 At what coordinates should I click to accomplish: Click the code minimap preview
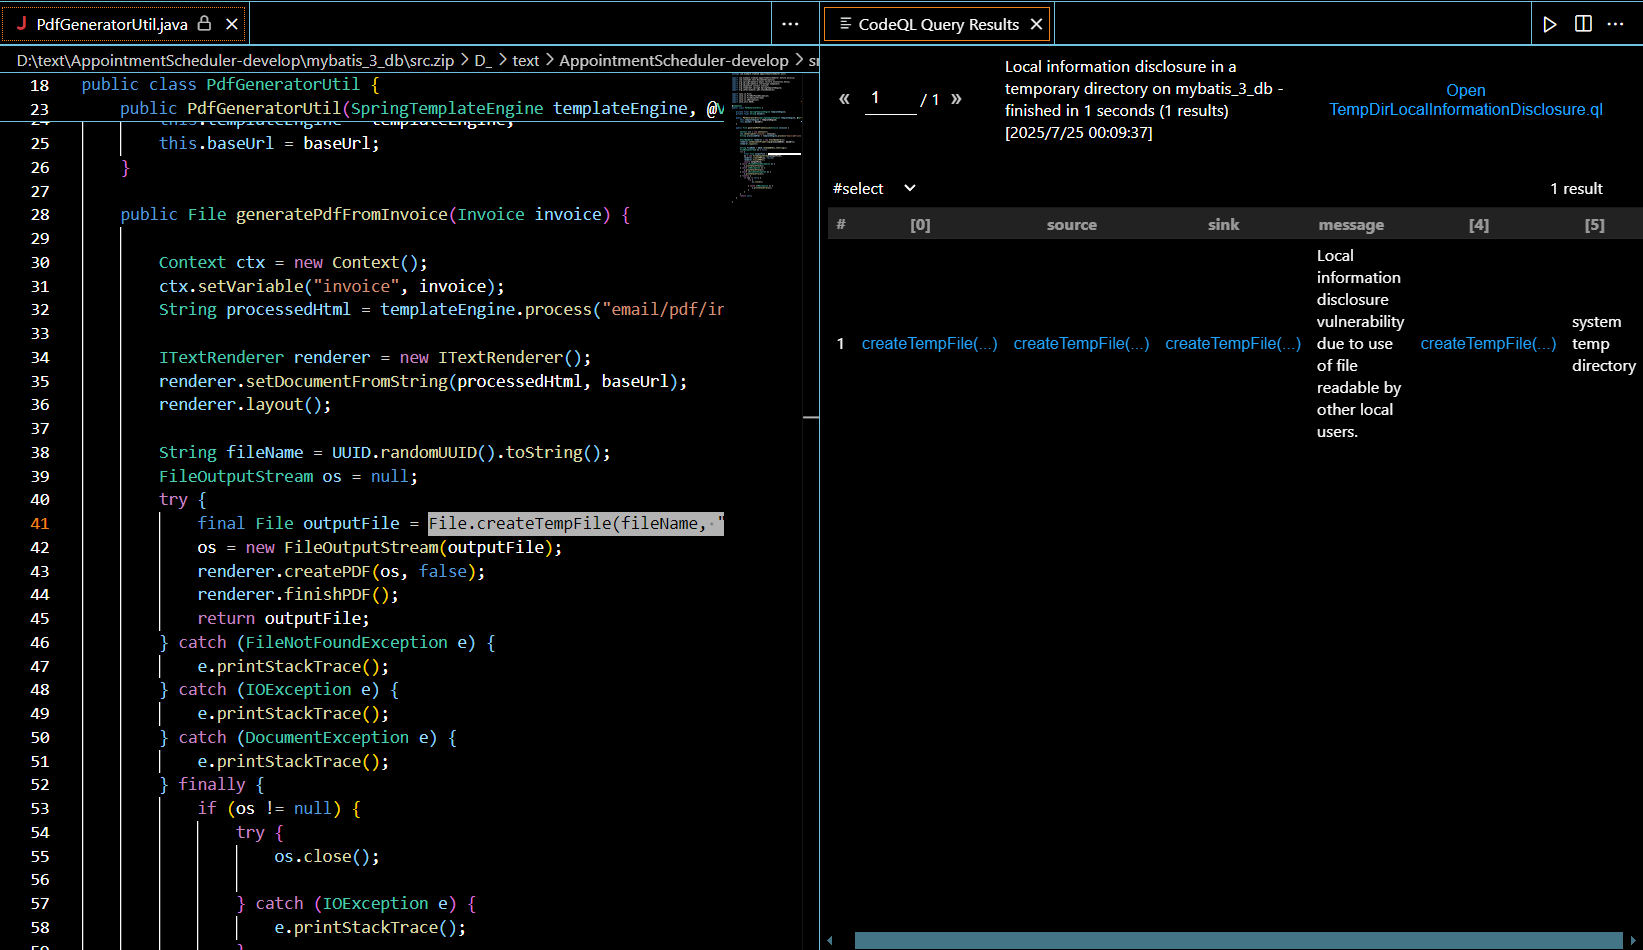click(765, 135)
